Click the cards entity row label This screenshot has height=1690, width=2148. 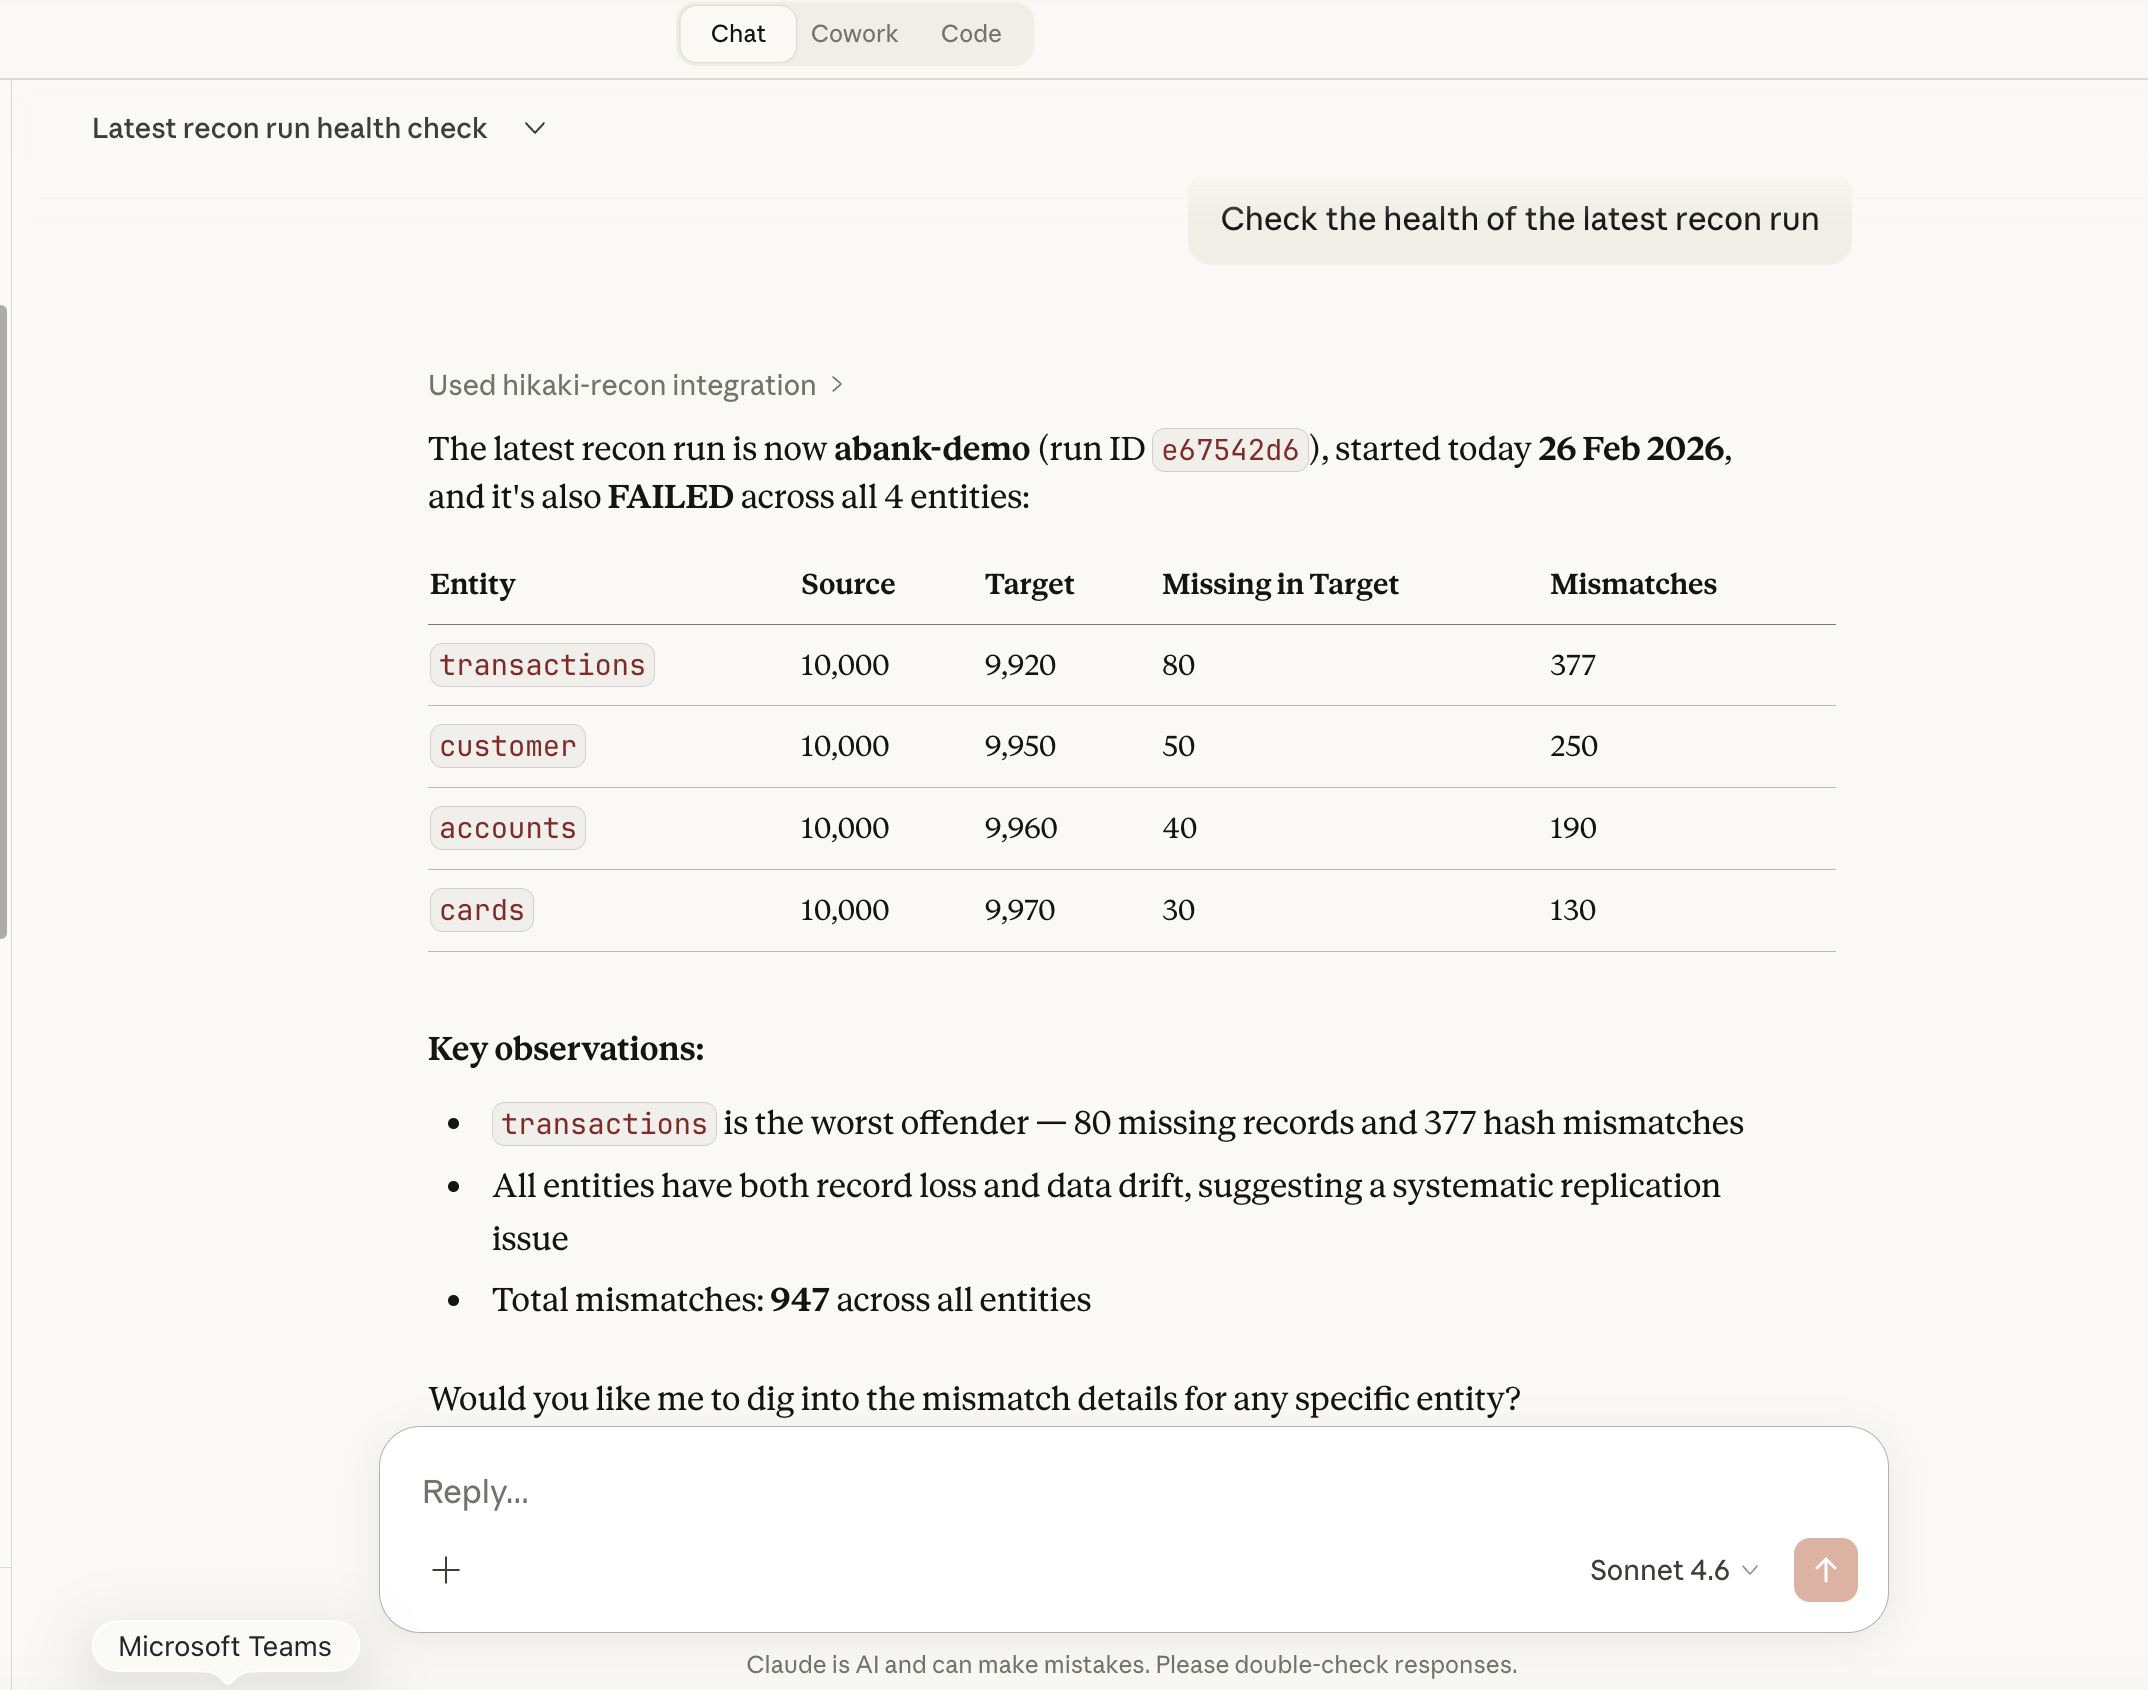click(x=482, y=910)
